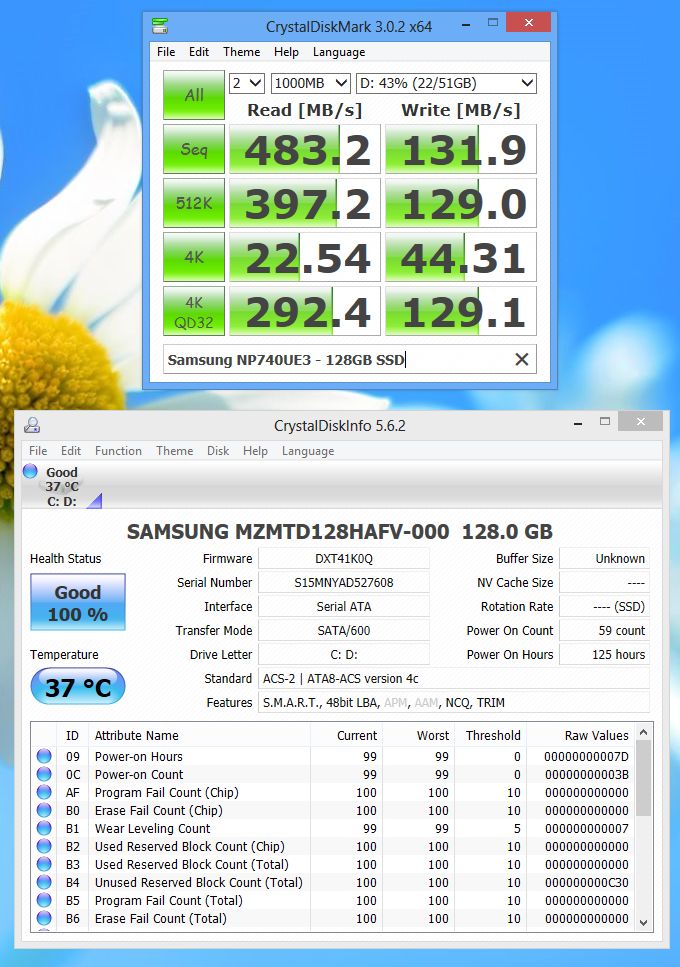The width and height of the screenshot is (680, 967).
Task: Click the Power On Count value 59 count
Action: [604, 630]
